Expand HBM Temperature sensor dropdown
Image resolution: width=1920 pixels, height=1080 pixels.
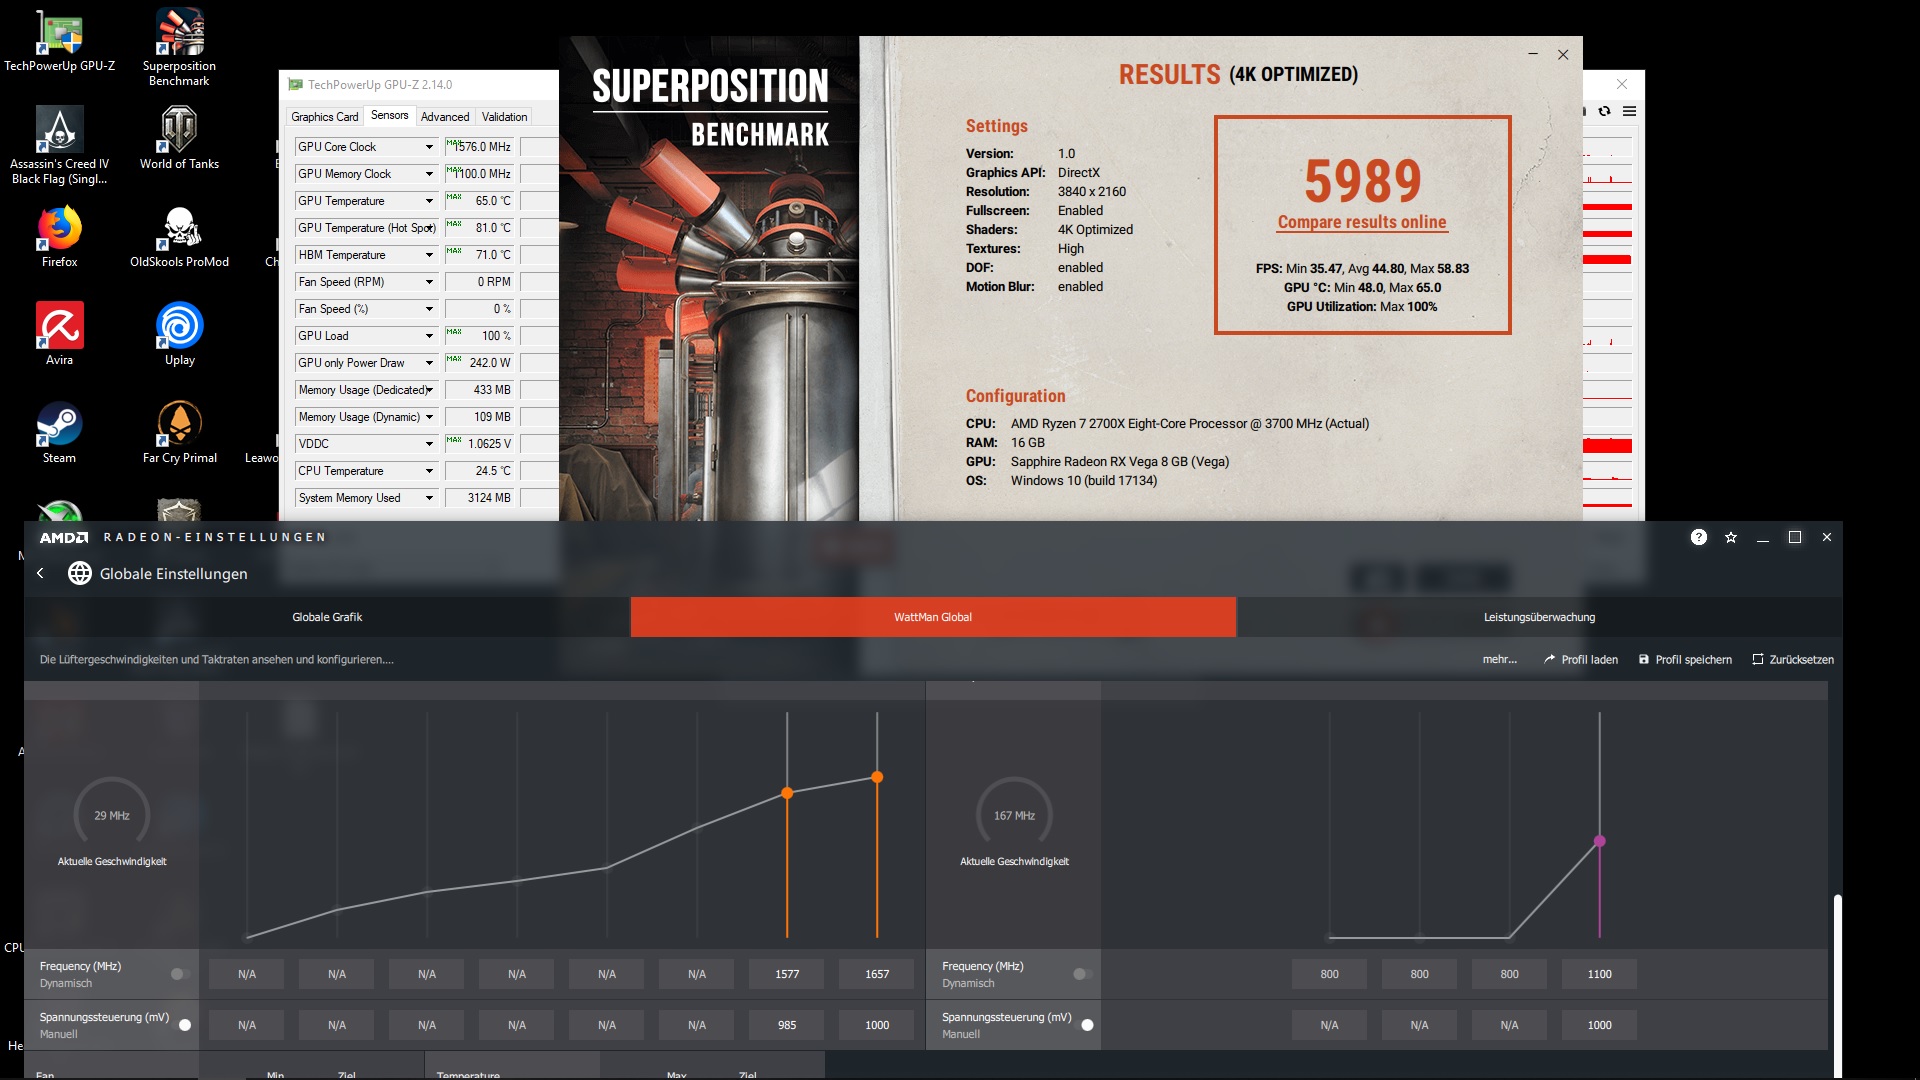[x=429, y=255]
